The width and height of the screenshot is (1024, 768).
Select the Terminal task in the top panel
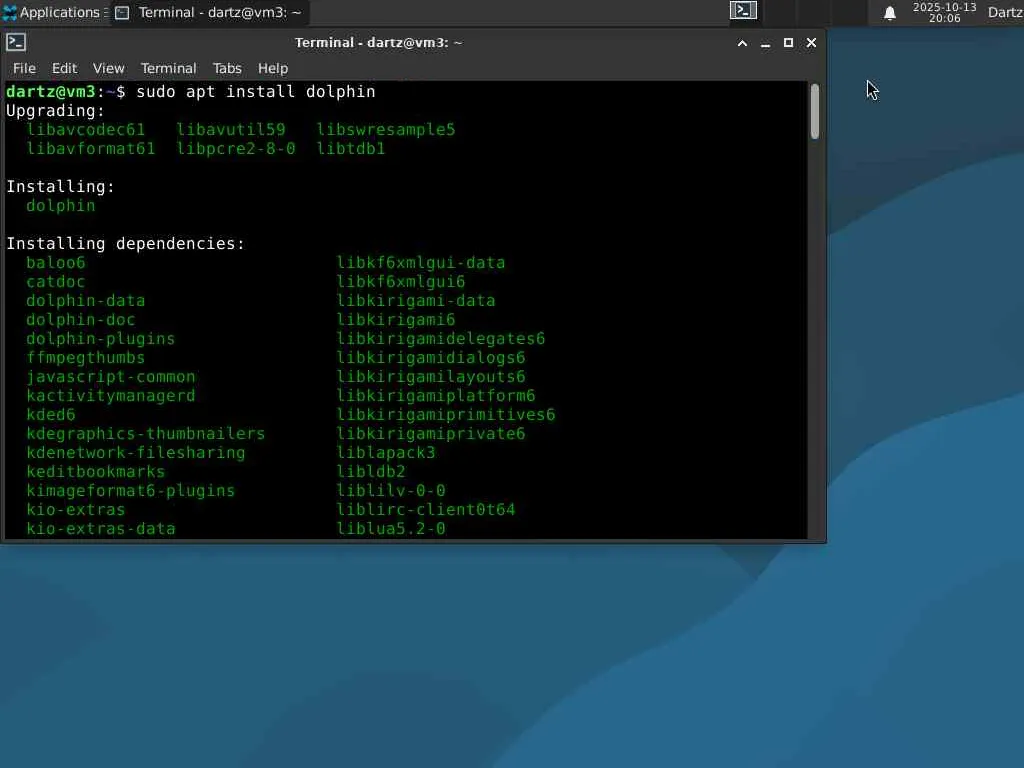pos(208,12)
